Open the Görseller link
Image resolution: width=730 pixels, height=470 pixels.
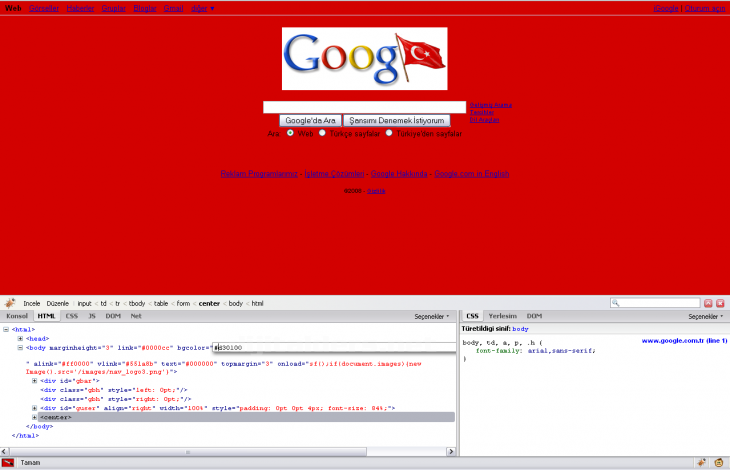click(44, 8)
